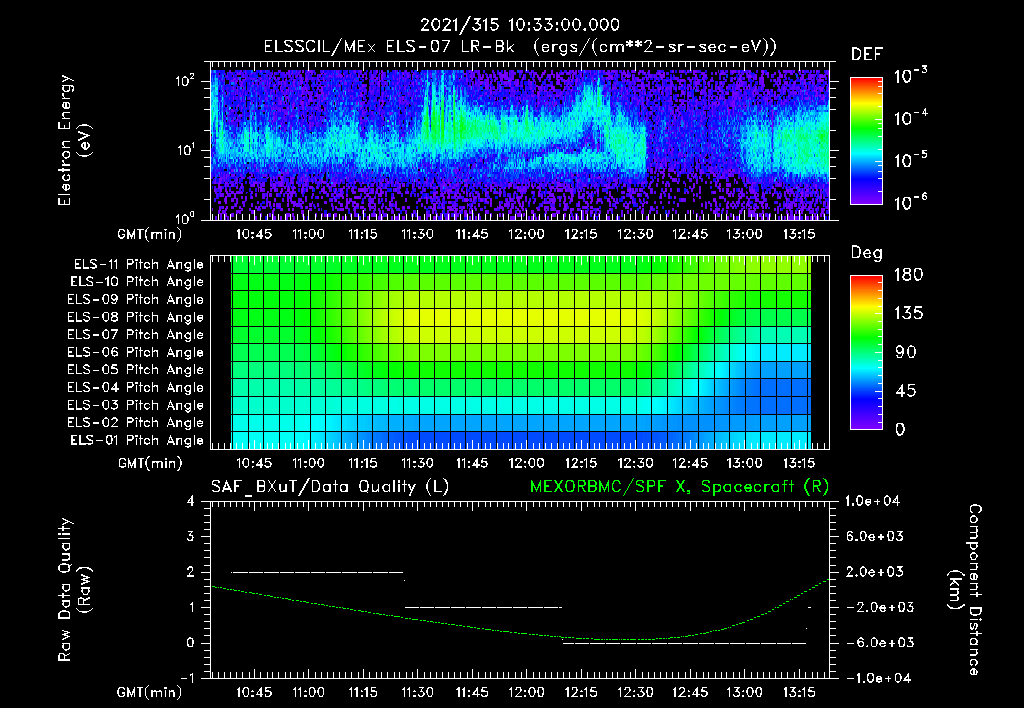Image resolution: width=1024 pixels, height=708 pixels.
Task: Select the ELS-06 Pitch Angle row label
Action: 135,353
